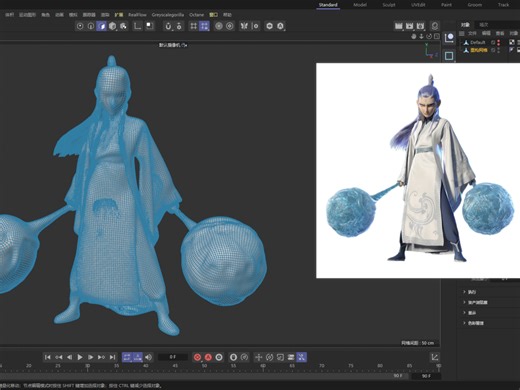This screenshot has width=520, height=390.
Task: Toggle red visibility dots of Default object
Action: (x=499, y=42)
